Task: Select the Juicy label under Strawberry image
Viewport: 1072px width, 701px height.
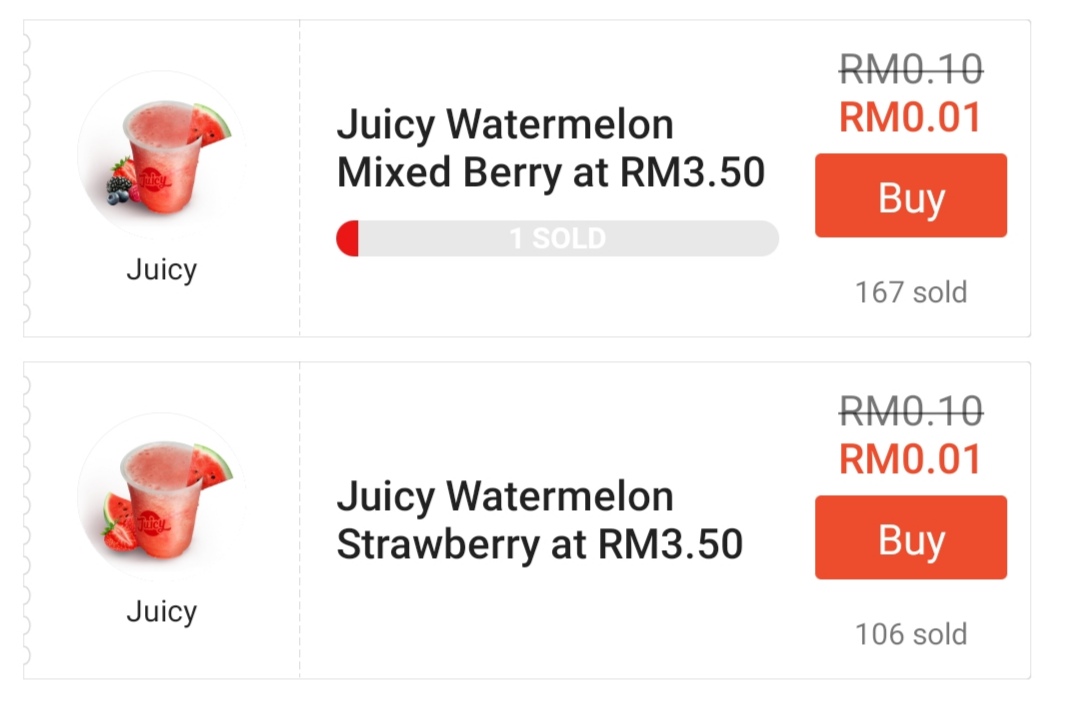Action: [x=161, y=611]
